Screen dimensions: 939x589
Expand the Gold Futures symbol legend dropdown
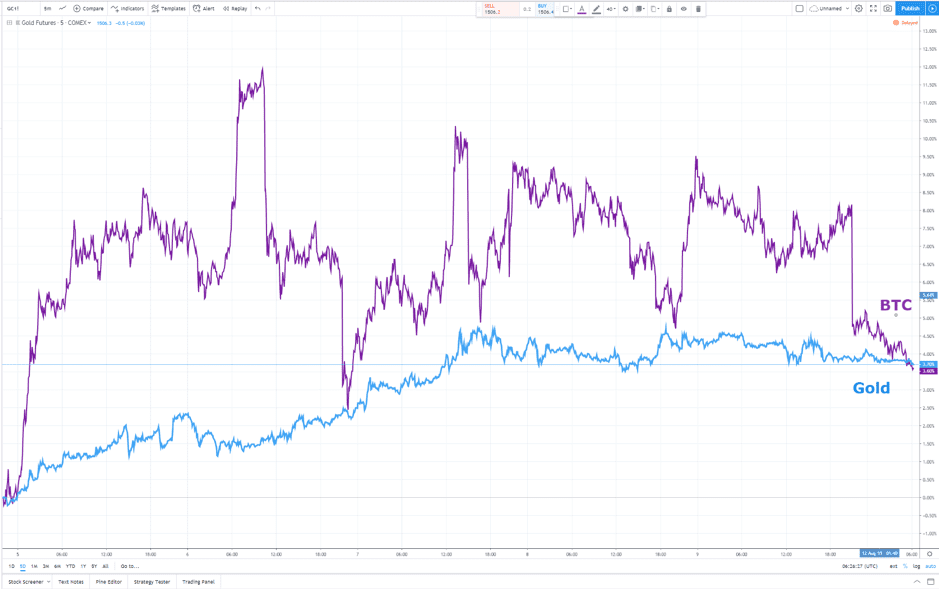point(89,23)
